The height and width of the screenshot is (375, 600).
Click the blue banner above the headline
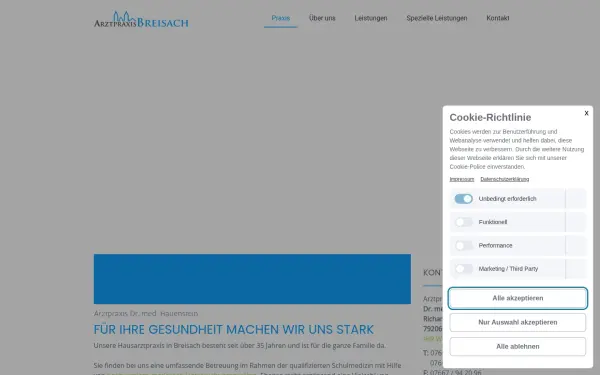click(x=252, y=279)
